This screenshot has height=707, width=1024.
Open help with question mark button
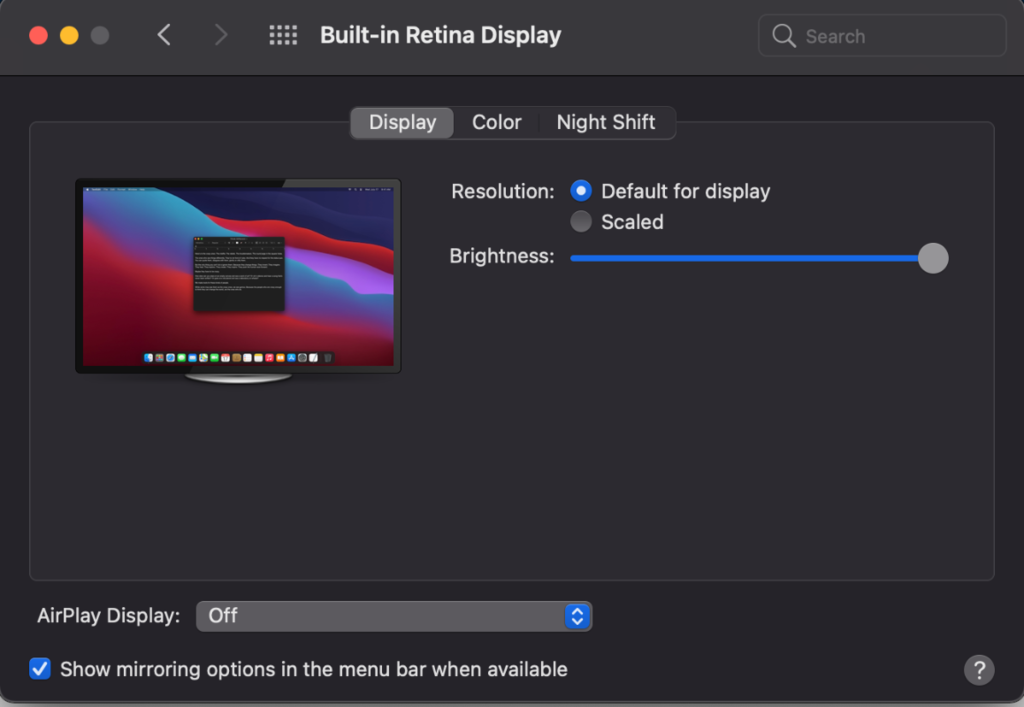979,670
